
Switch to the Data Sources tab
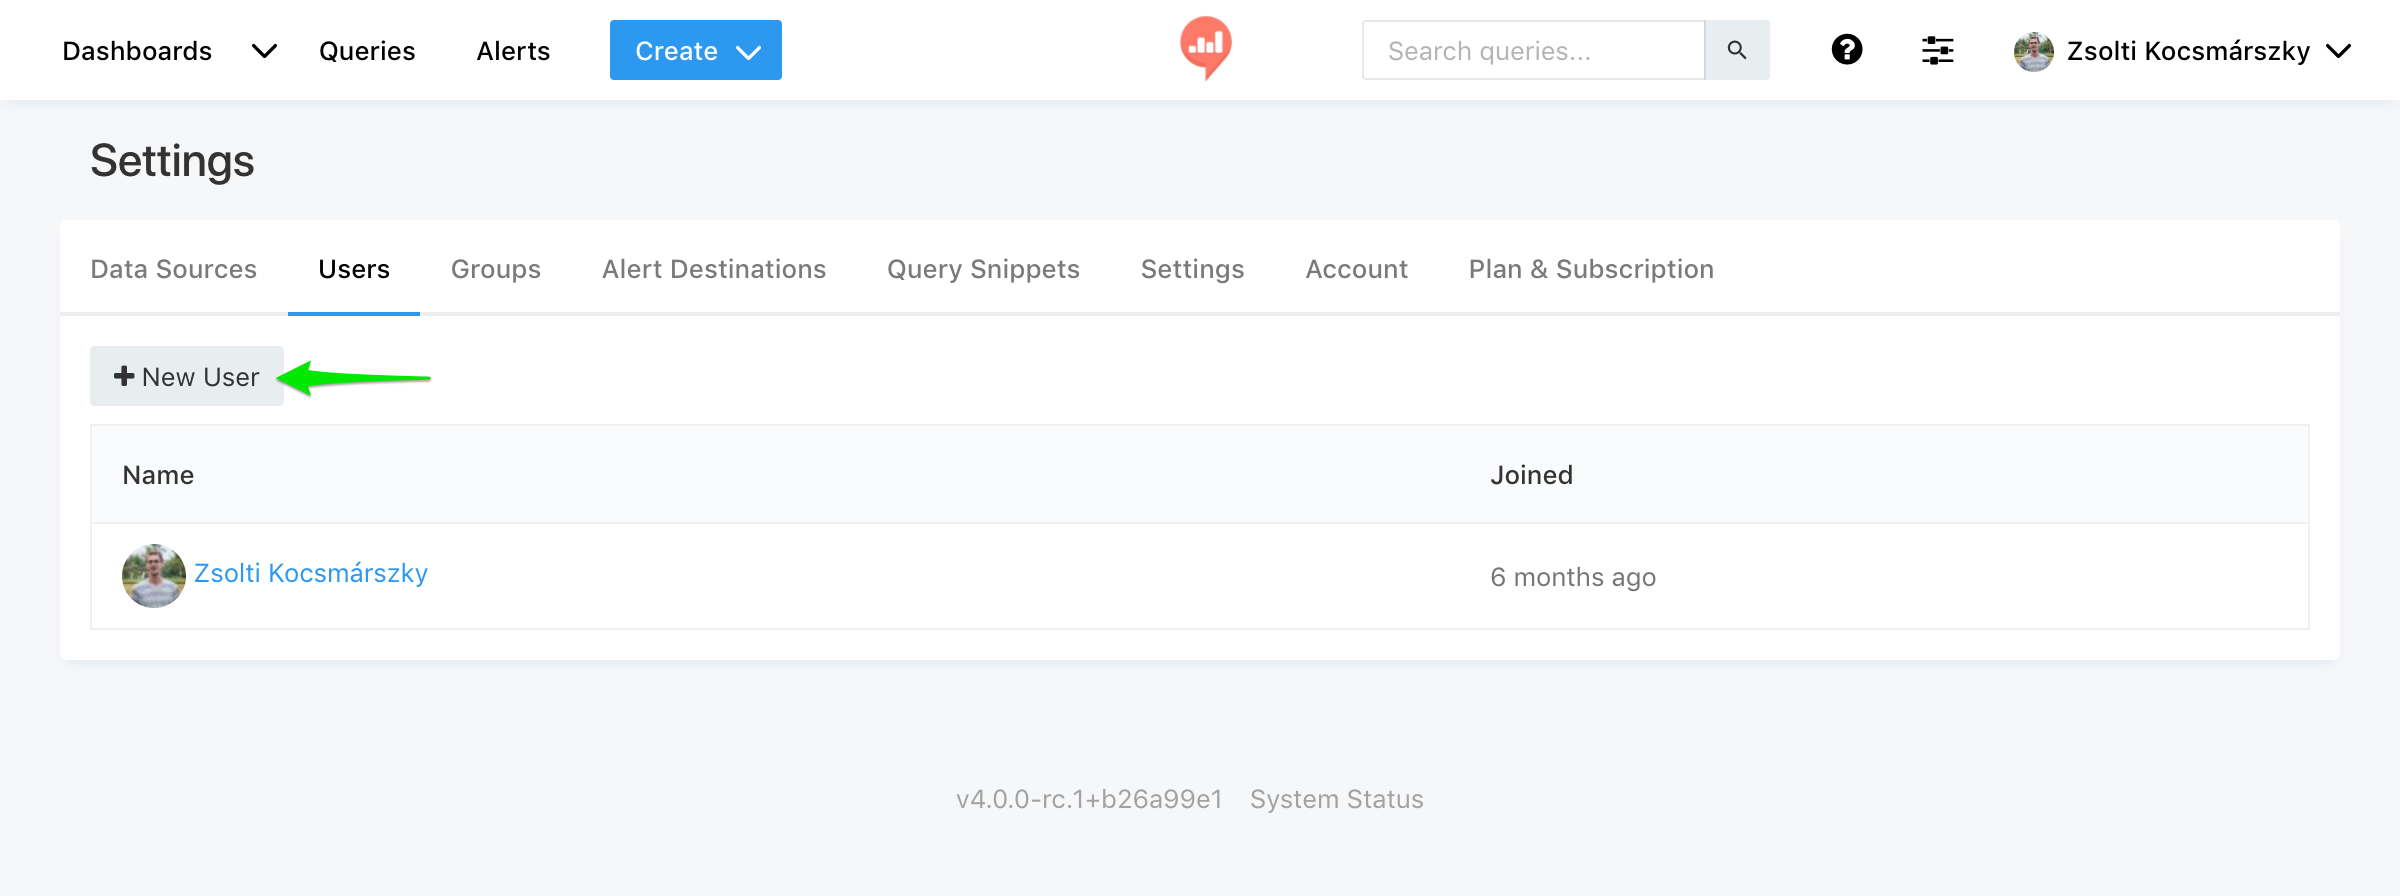[173, 269]
